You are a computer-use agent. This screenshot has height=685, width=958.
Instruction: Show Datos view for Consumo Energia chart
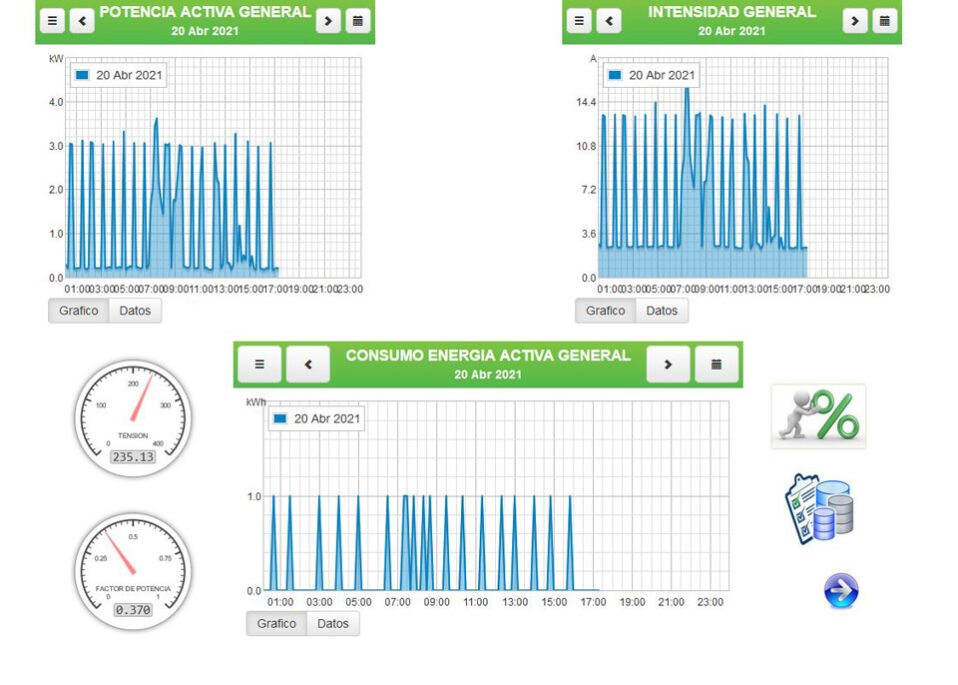(333, 624)
